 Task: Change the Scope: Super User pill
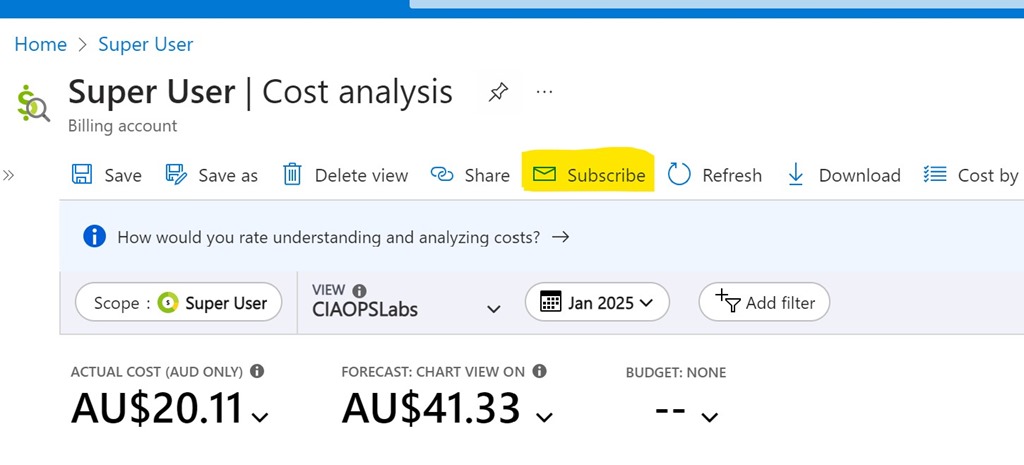click(x=180, y=303)
